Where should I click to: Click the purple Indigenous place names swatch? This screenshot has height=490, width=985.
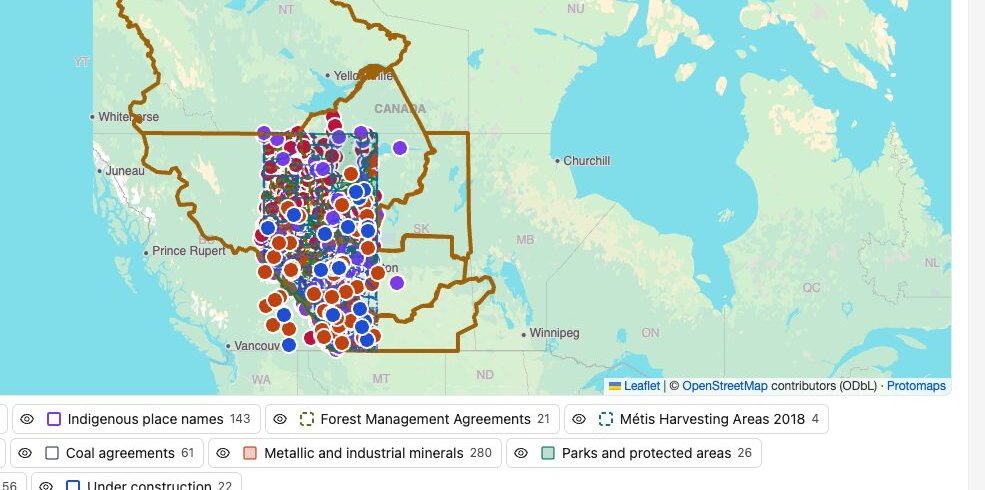54,419
